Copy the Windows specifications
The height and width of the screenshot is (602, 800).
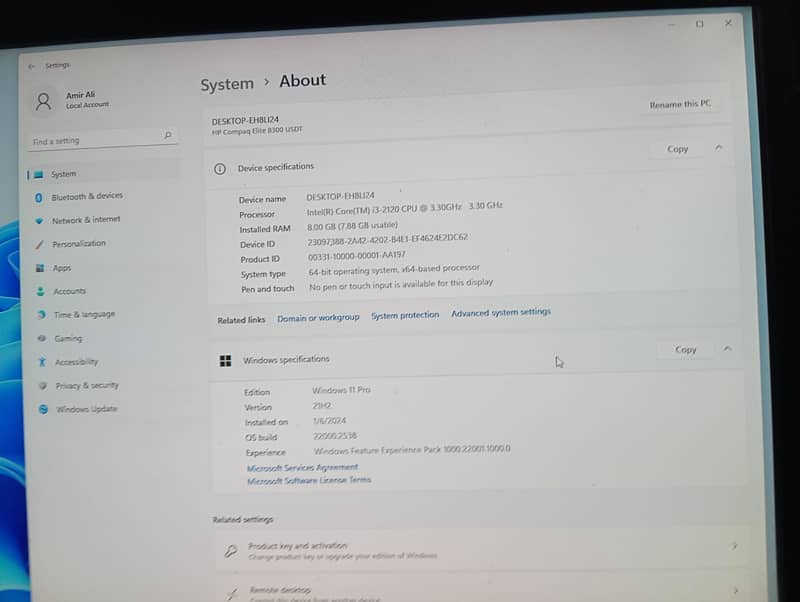click(686, 350)
